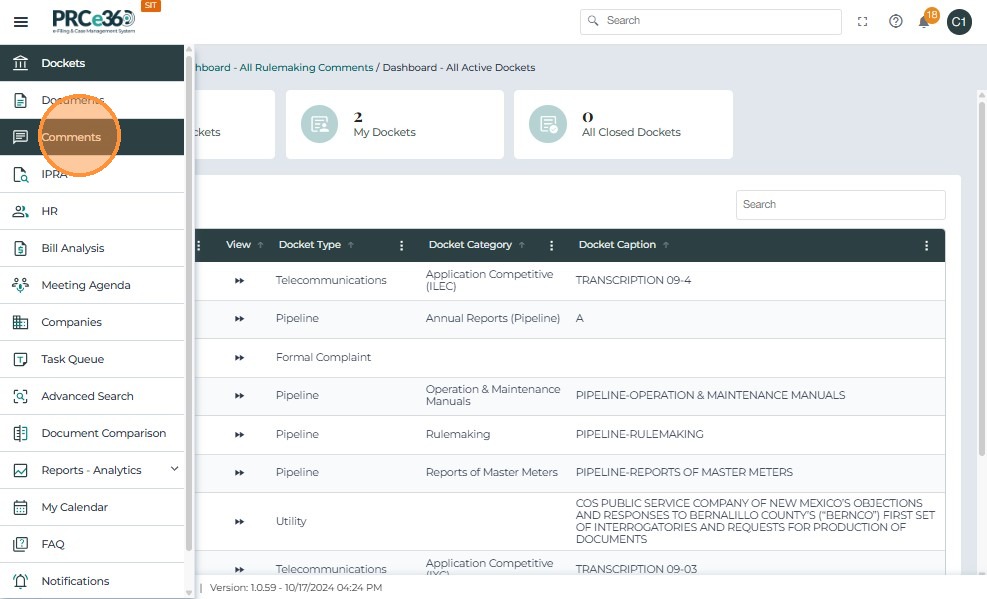Sort by the Docket Type column header
This screenshot has width=987, height=599.
(310, 245)
